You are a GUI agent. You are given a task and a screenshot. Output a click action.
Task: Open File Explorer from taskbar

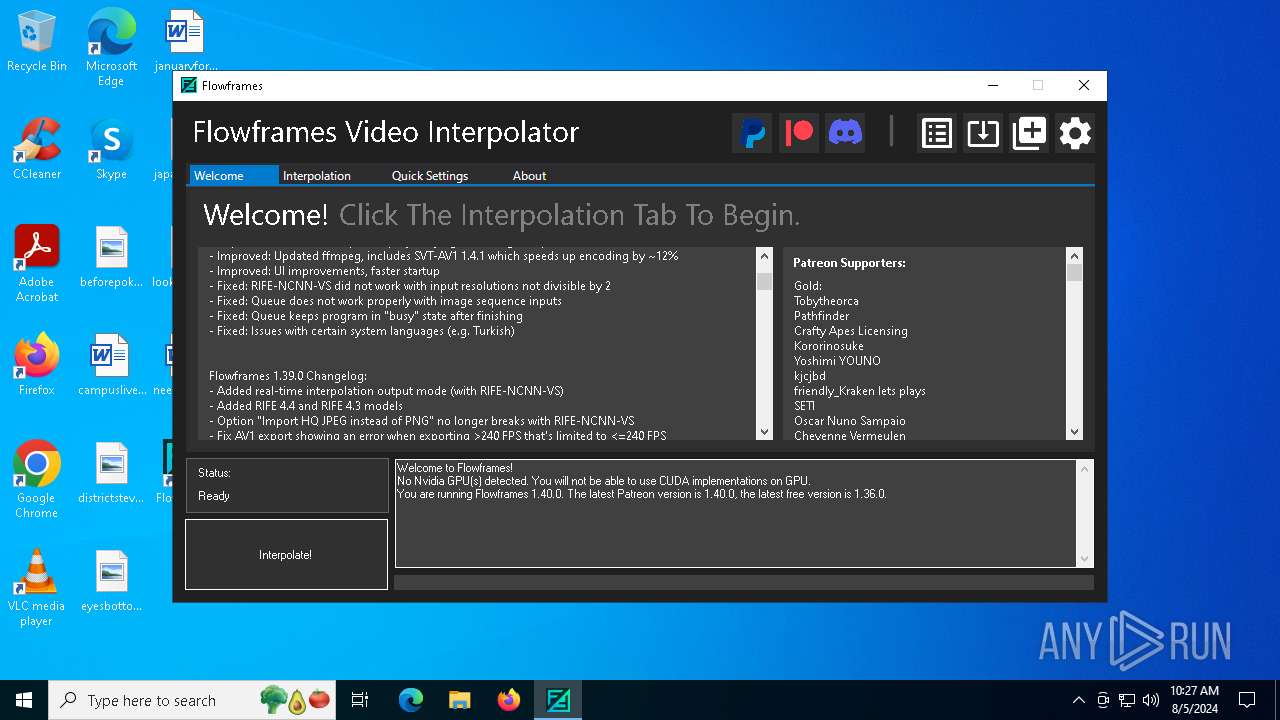(459, 700)
